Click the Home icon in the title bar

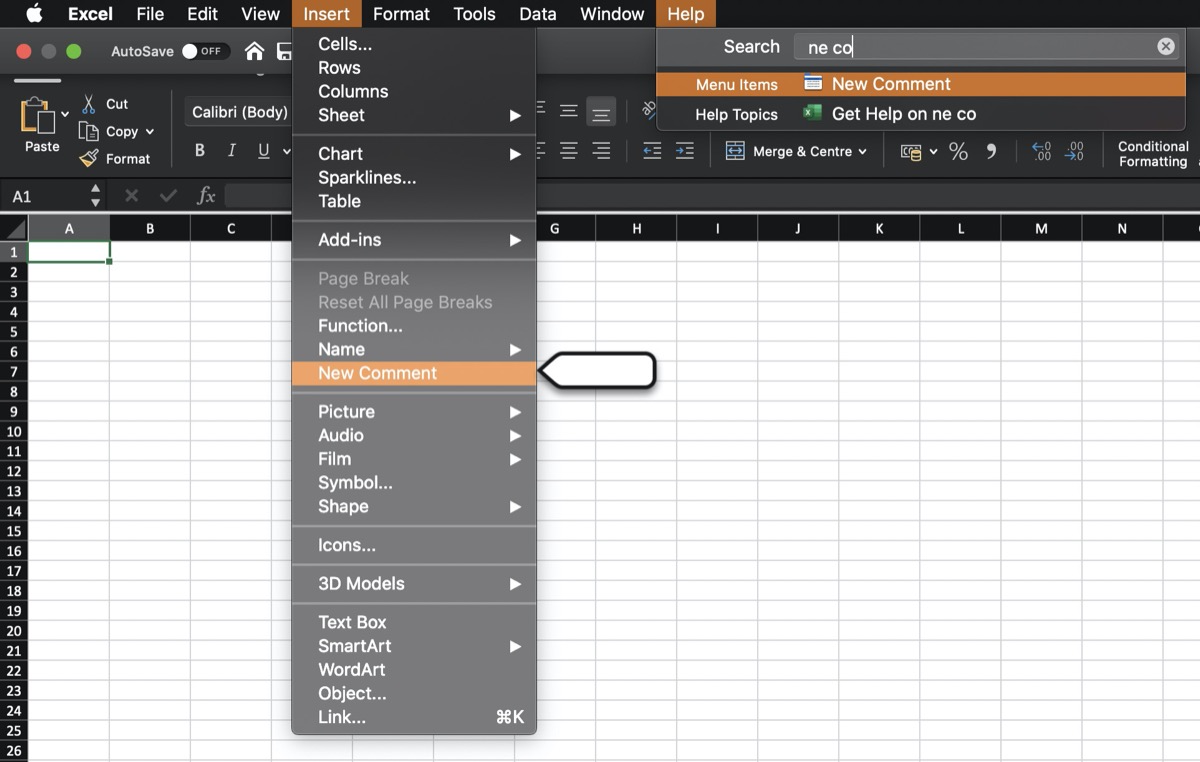pyautogui.click(x=255, y=51)
